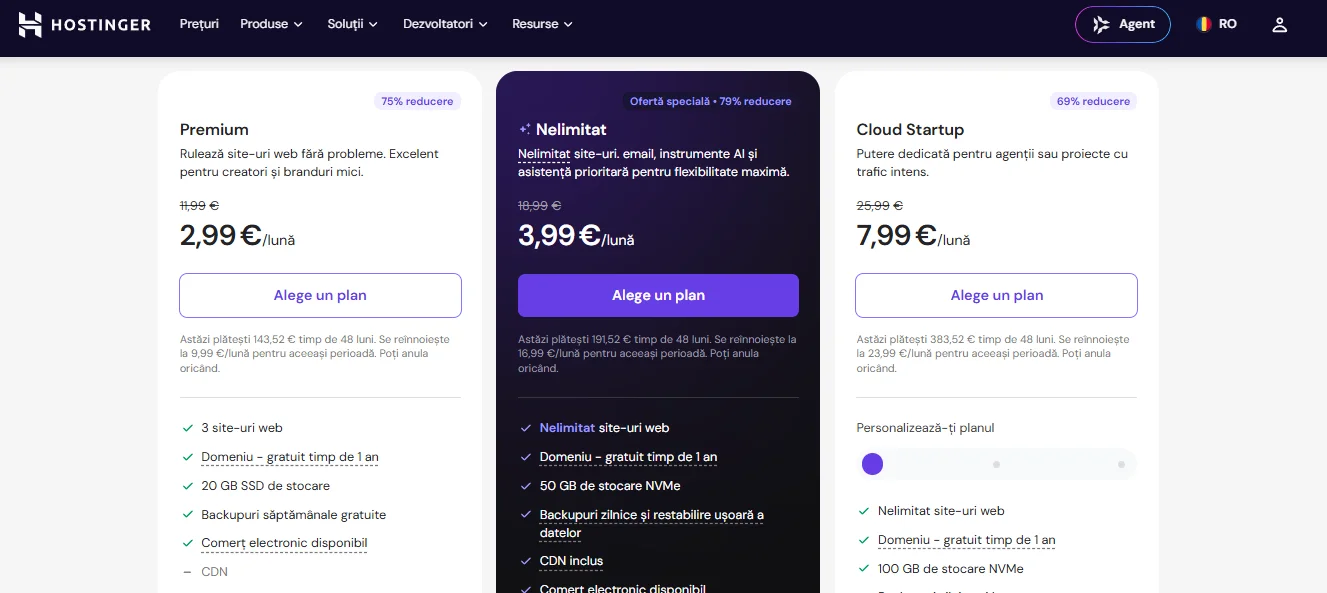Click checkmark beside CDN inclus
1327x593 pixels.
pos(525,561)
